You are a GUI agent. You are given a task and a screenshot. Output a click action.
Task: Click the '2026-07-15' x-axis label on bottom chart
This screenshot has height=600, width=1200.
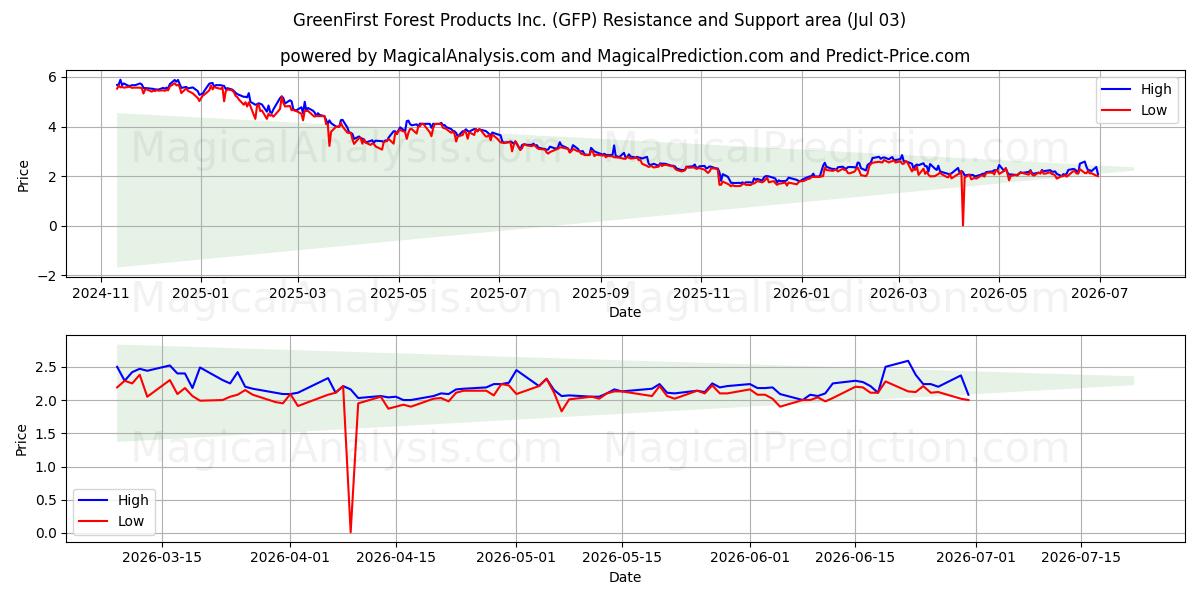pos(1081,558)
